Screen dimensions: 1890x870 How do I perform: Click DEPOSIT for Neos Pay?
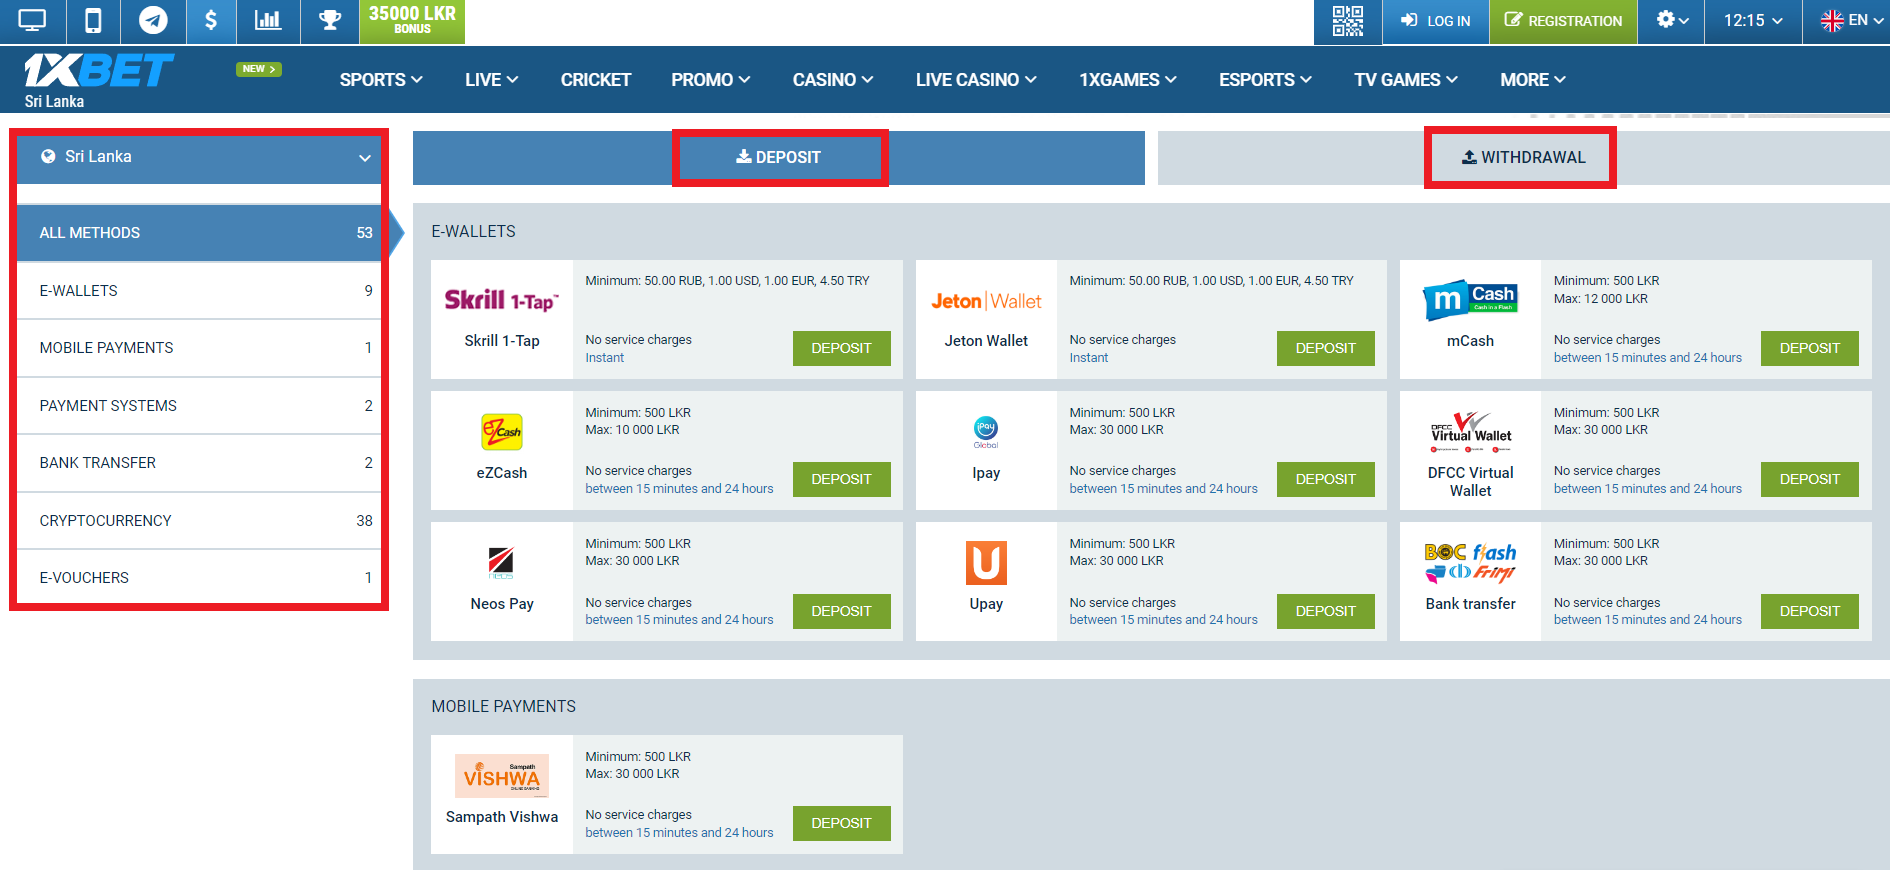pos(842,611)
